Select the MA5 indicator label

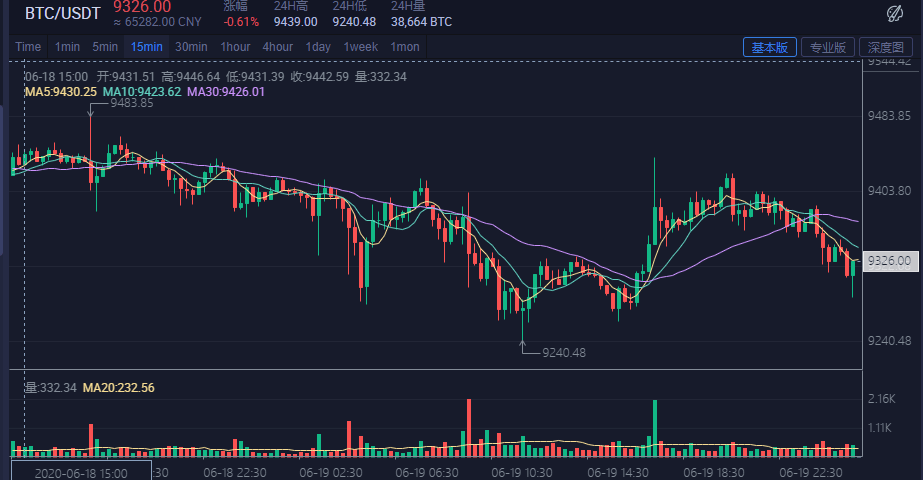[x=61, y=92]
